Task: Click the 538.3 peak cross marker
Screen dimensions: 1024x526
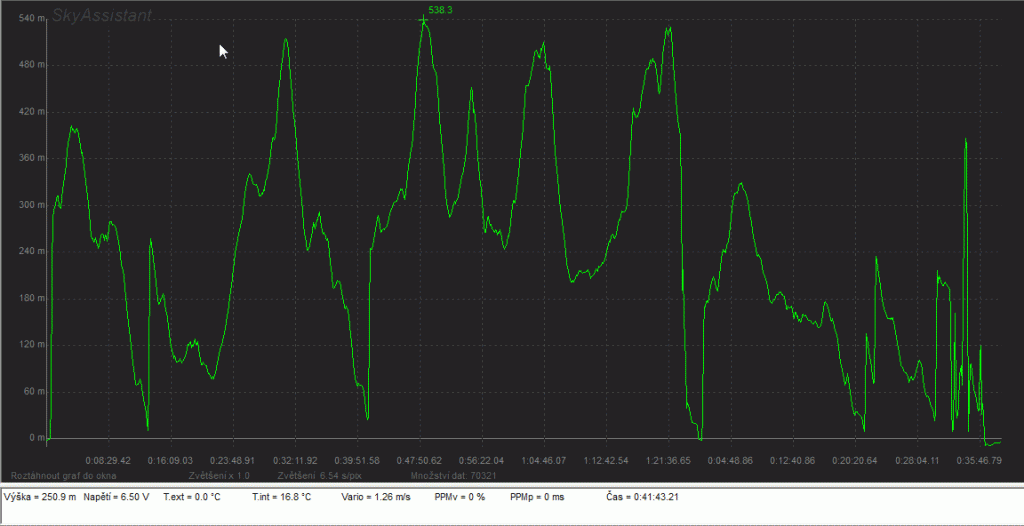Action: tap(424, 20)
